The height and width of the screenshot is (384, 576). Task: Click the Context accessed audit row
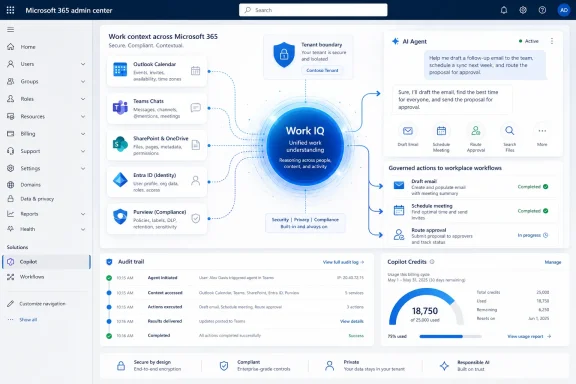(235, 293)
